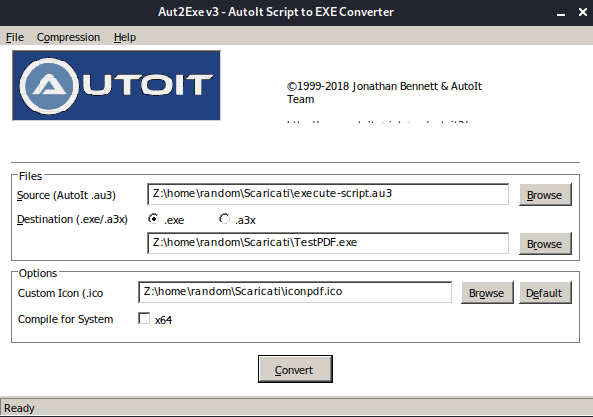The width and height of the screenshot is (593, 417).
Task: Reset icon with the Default button
Action: coord(545,293)
